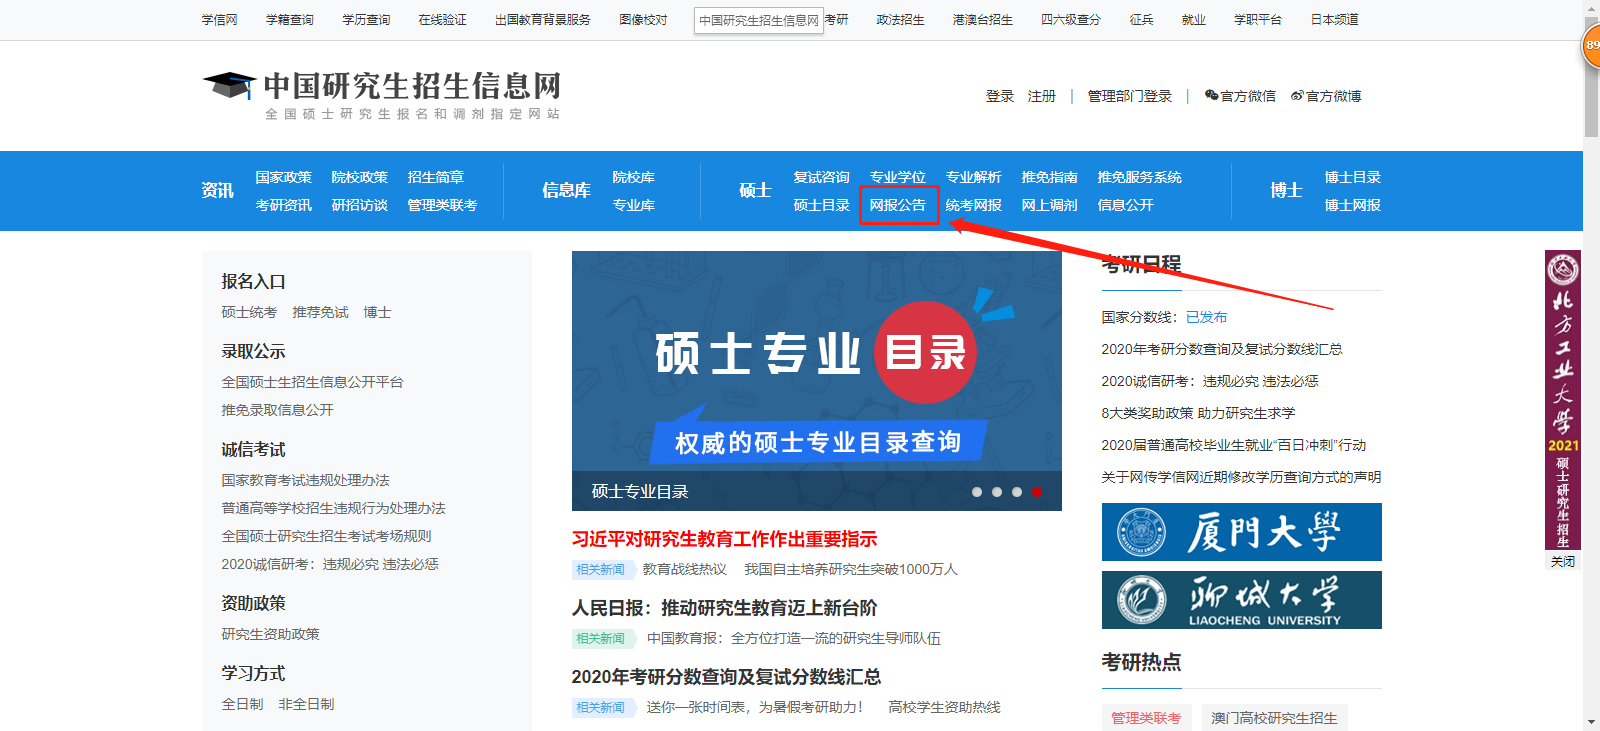Click the 中国研究生招生信息网 tooltip box
The height and width of the screenshot is (731, 1600).
pos(759,20)
